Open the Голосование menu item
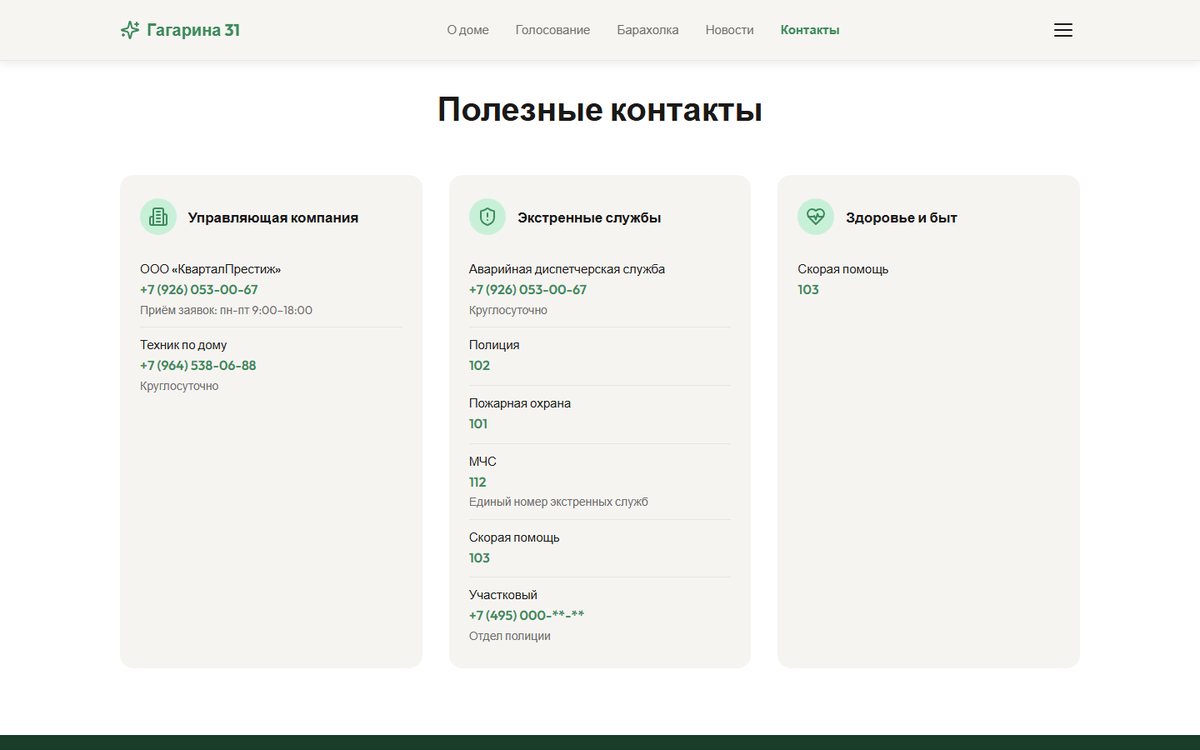The height and width of the screenshot is (750, 1200). [x=553, y=30]
